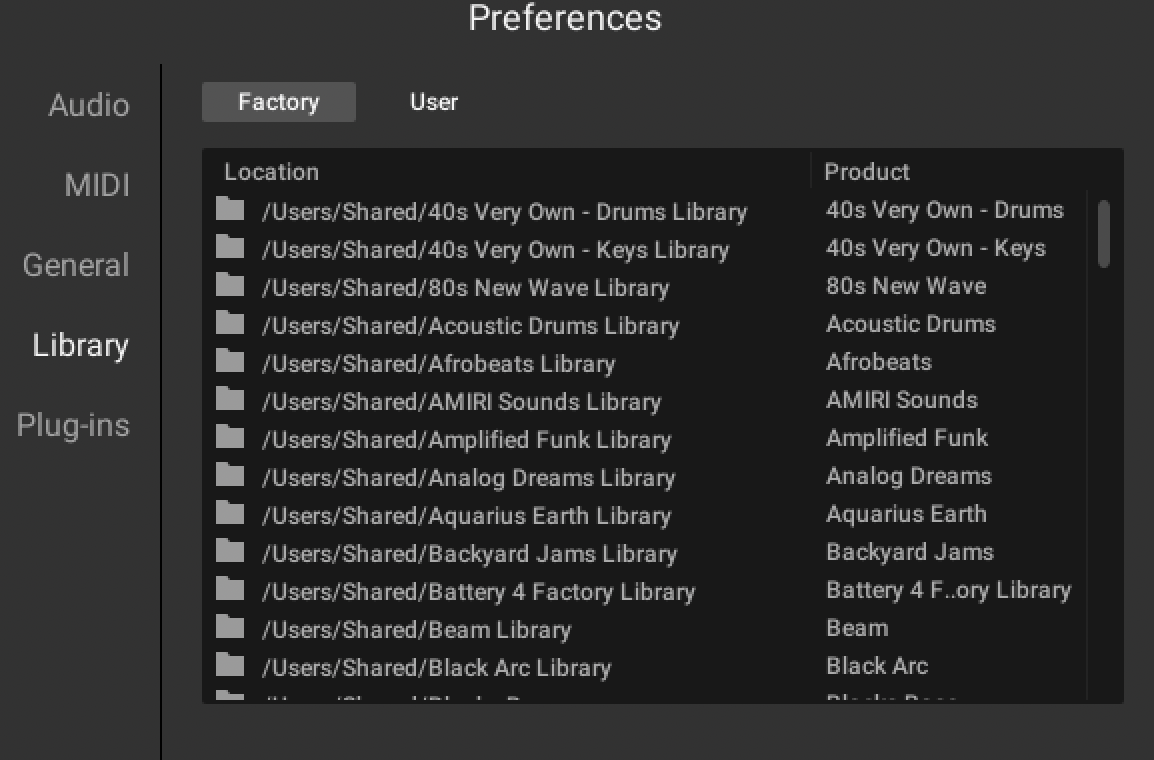The image size is (1154, 760).
Task: Open the MIDI preferences section
Action: point(97,185)
